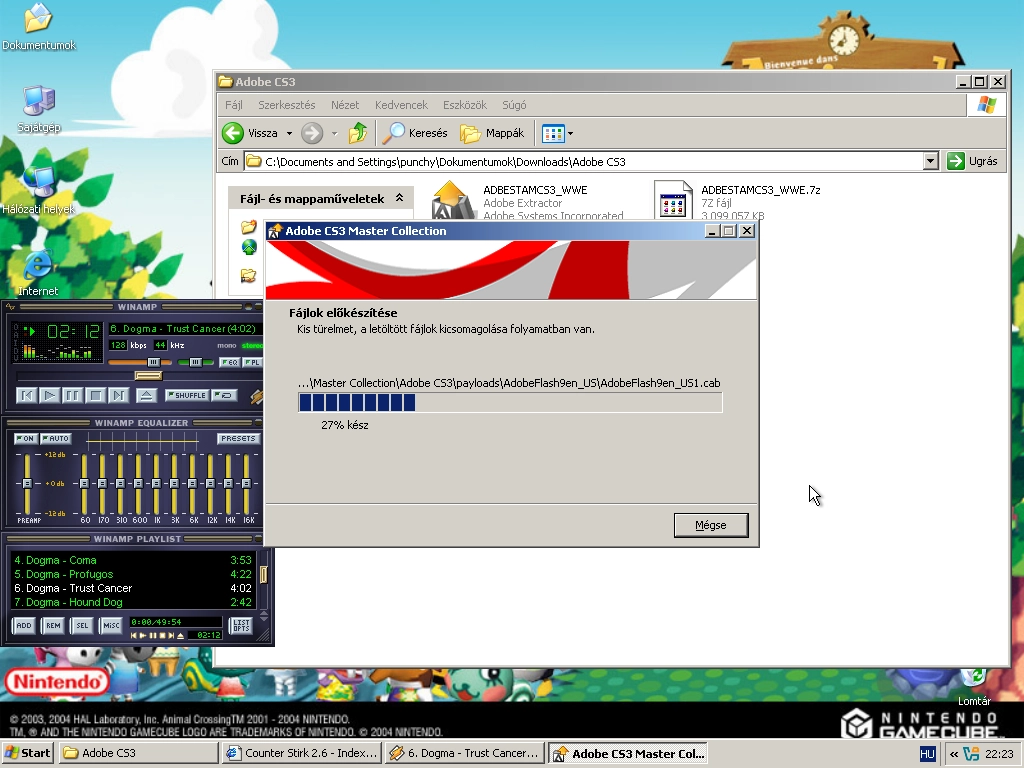
Task: Stop playback in Winamp main window
Action: pos(95,395)
